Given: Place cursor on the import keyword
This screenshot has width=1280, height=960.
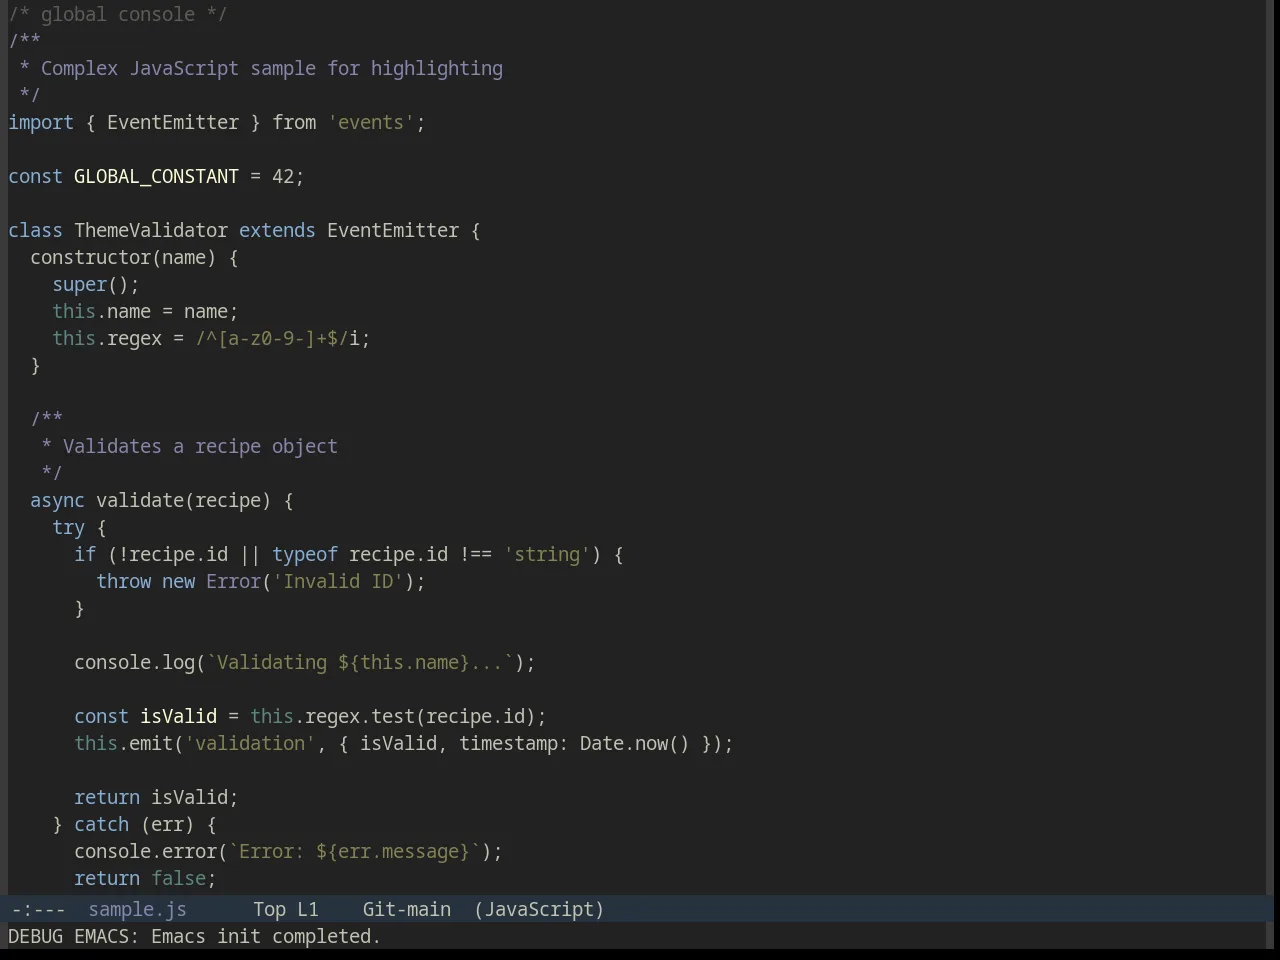Looking at the screenshot, I should pyautogui.click(x=41, y=122).
